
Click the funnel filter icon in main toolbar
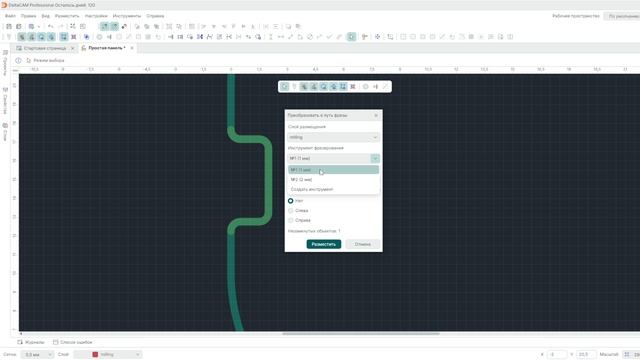click(9, 37)
